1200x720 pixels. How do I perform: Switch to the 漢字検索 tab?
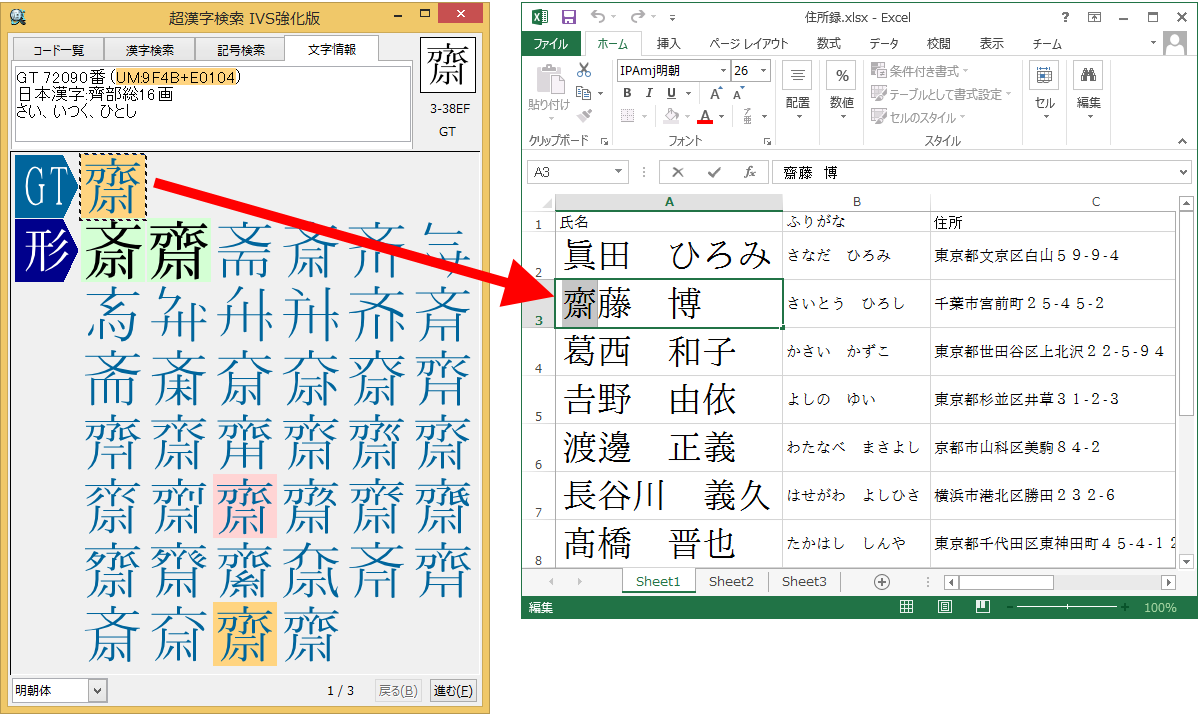[150, 50]
